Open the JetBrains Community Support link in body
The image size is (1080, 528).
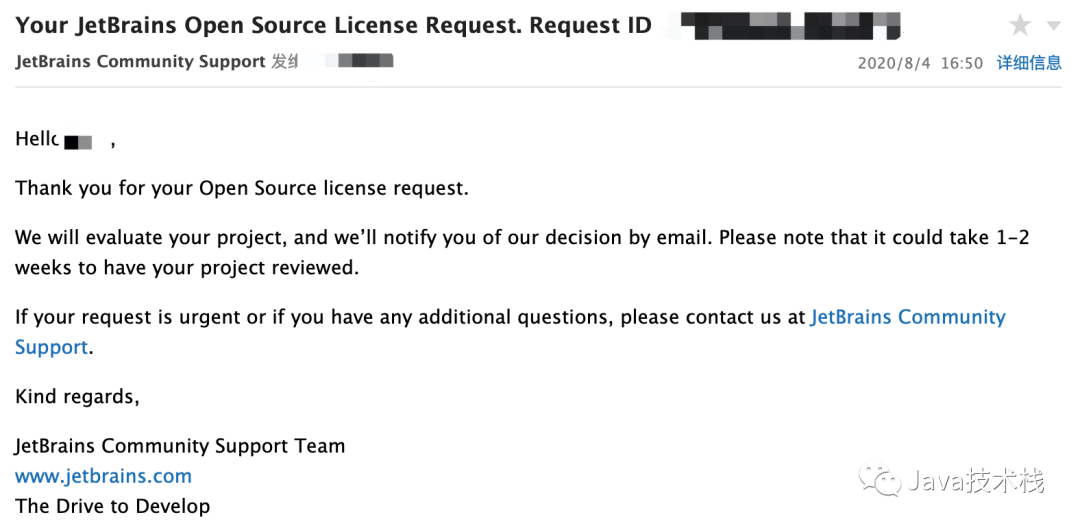pyautogui.click(x=907, y=318)
